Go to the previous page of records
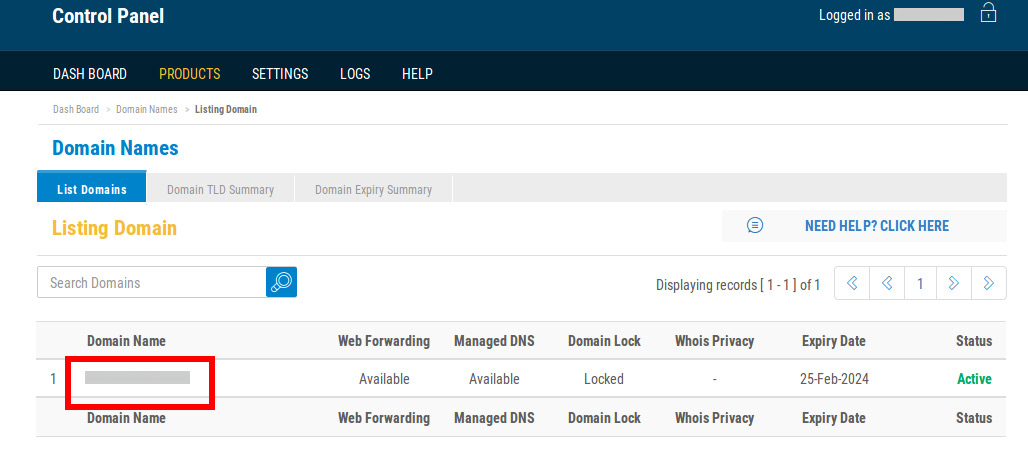The width and height of the screenshot is (1028, 473). click(x=886, y=283)
